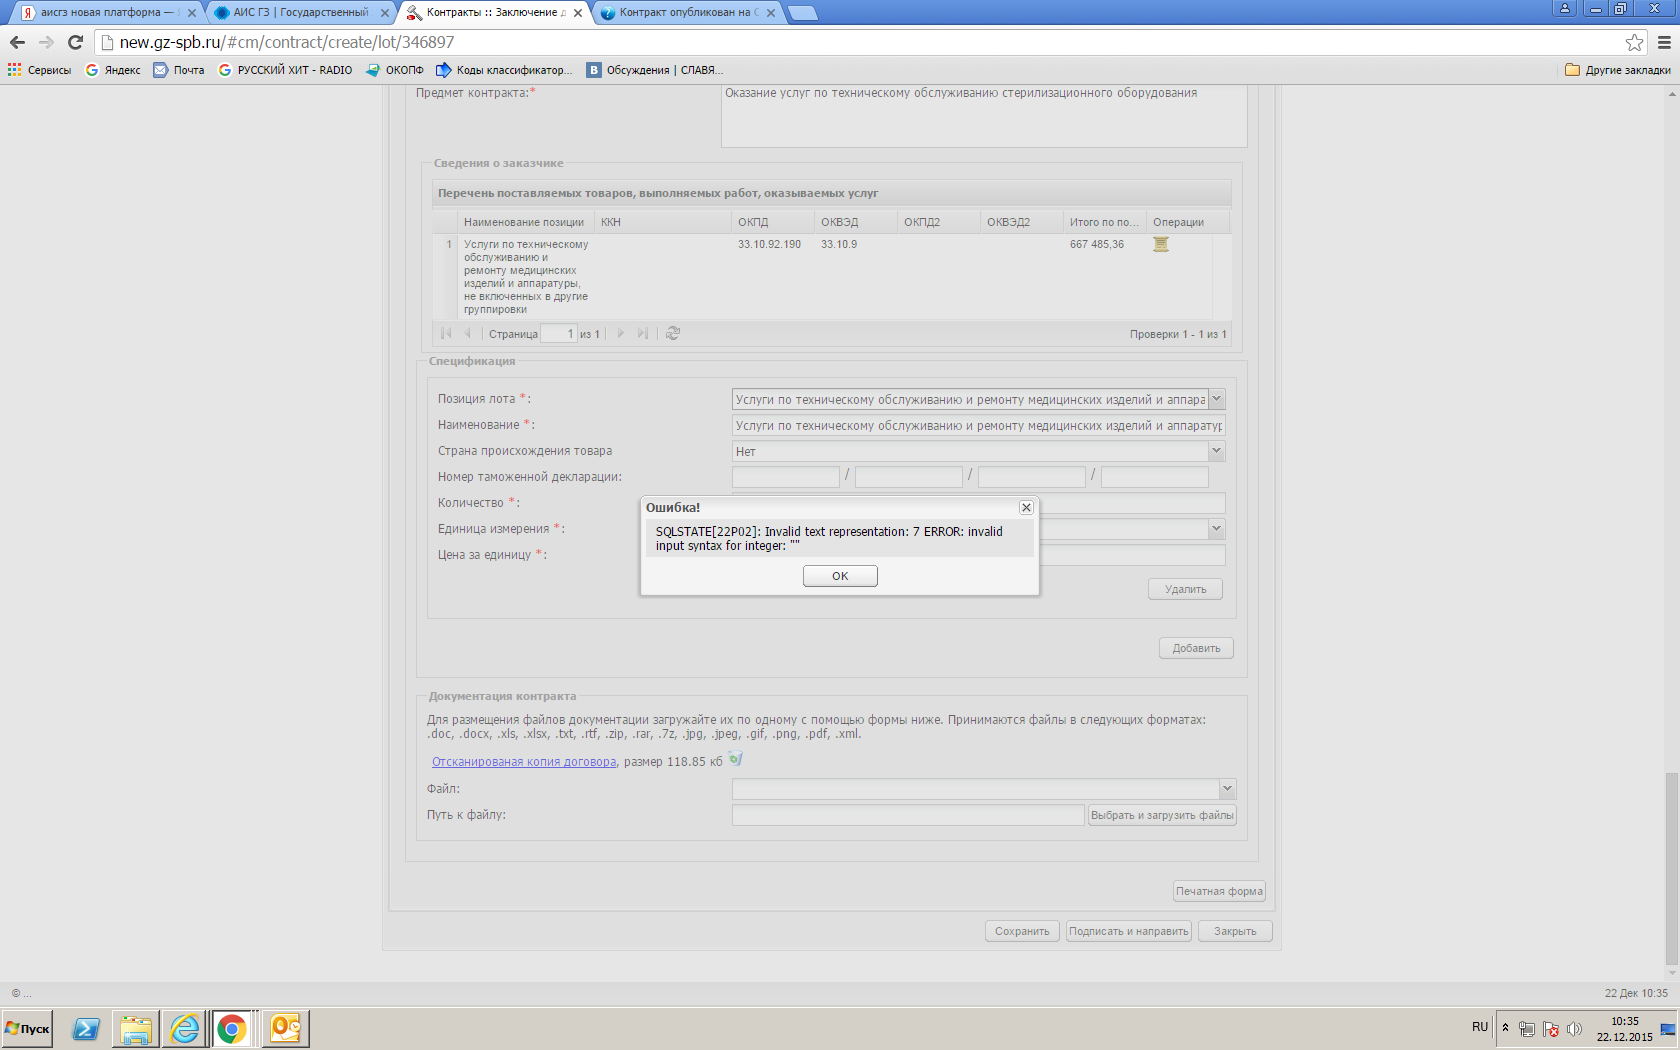Go to the next table page
This screenshot has width=1680, height=1050.
(621, 333)
